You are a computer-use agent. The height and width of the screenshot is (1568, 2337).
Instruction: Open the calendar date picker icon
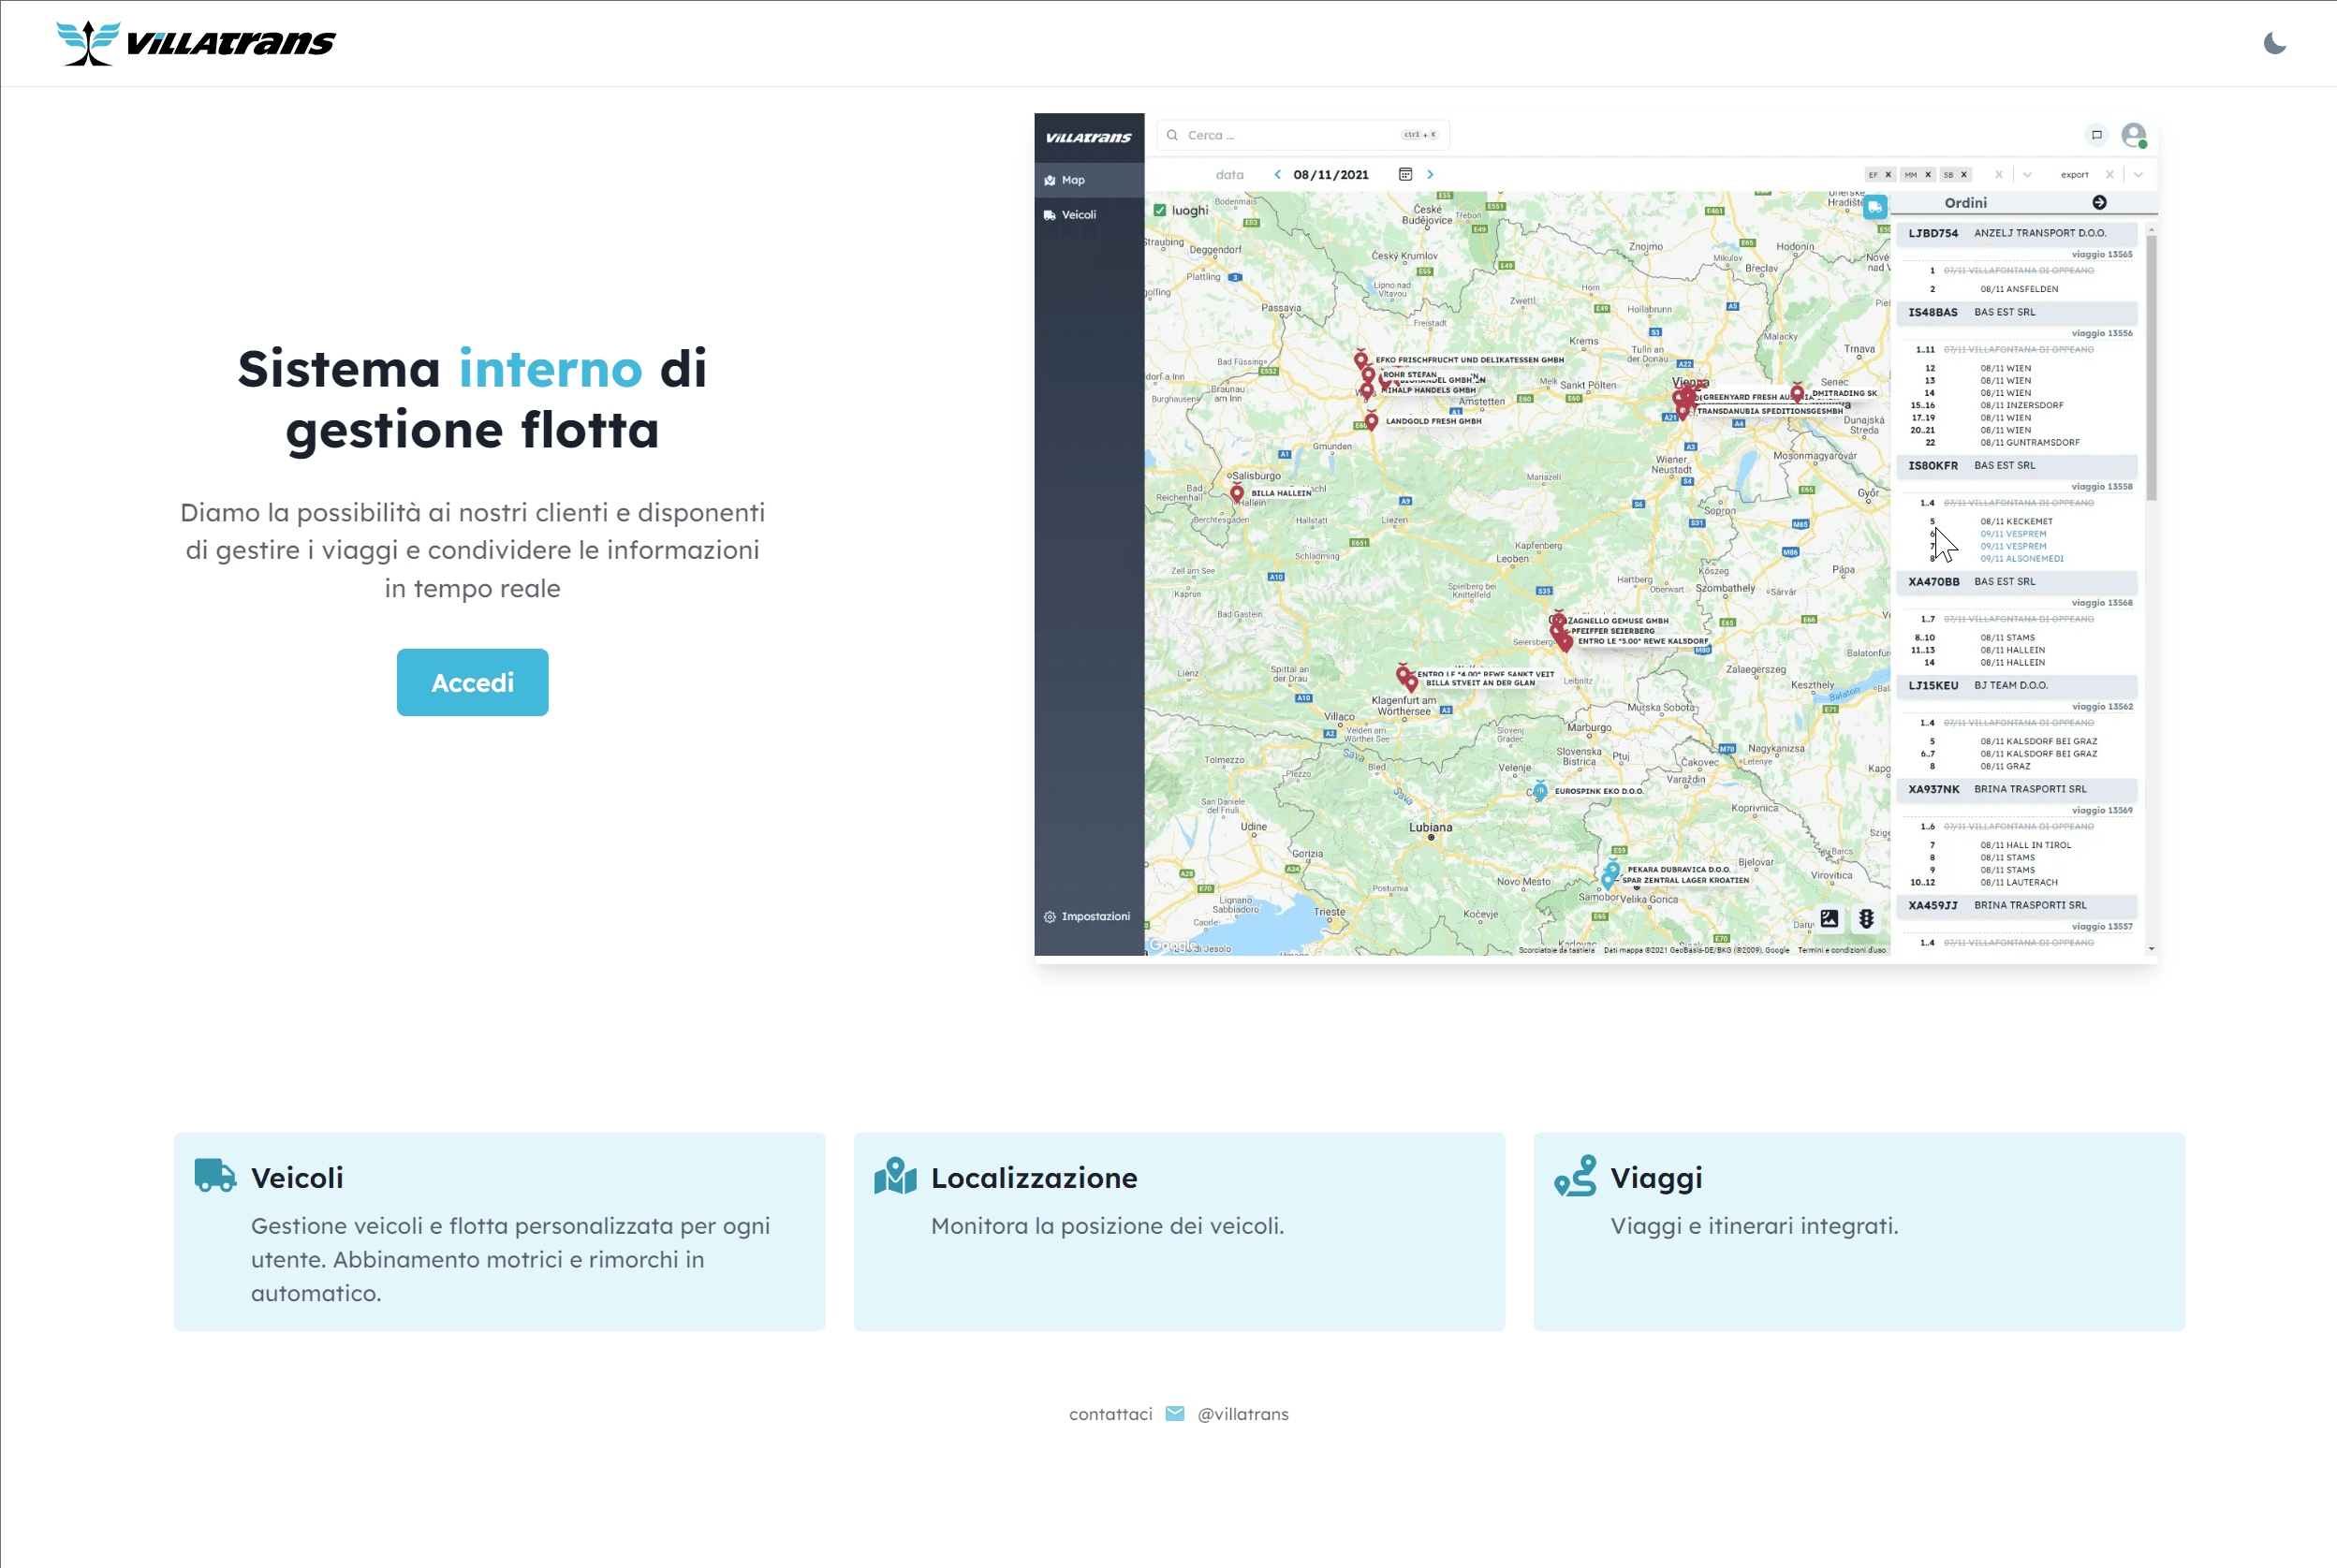click(1405, 174)
